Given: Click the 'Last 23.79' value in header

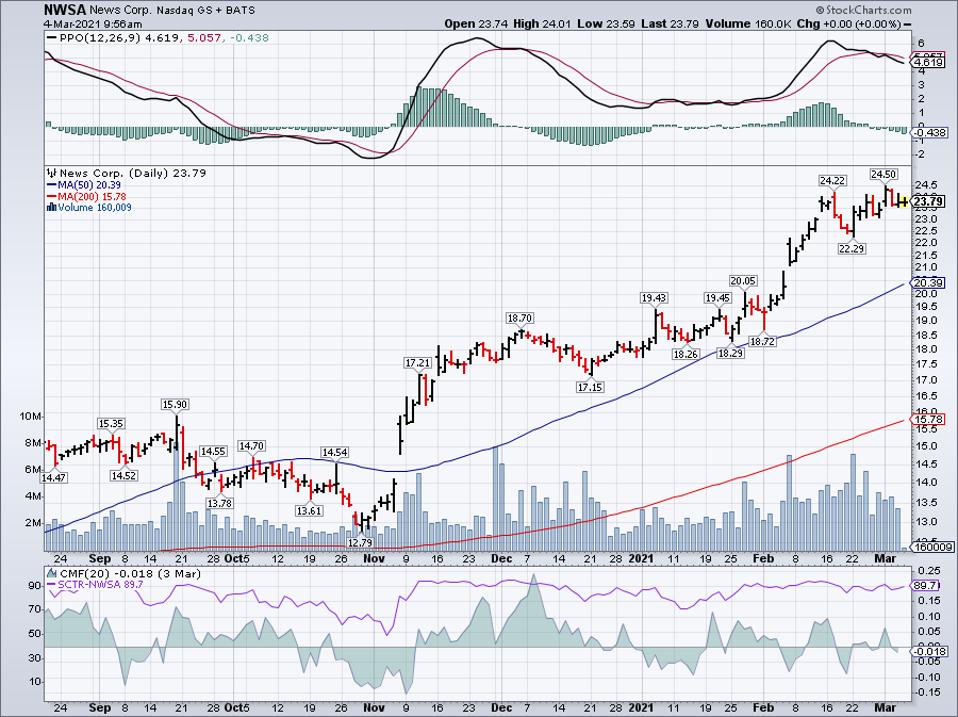Looking at the screenshot, I should 670,24.
